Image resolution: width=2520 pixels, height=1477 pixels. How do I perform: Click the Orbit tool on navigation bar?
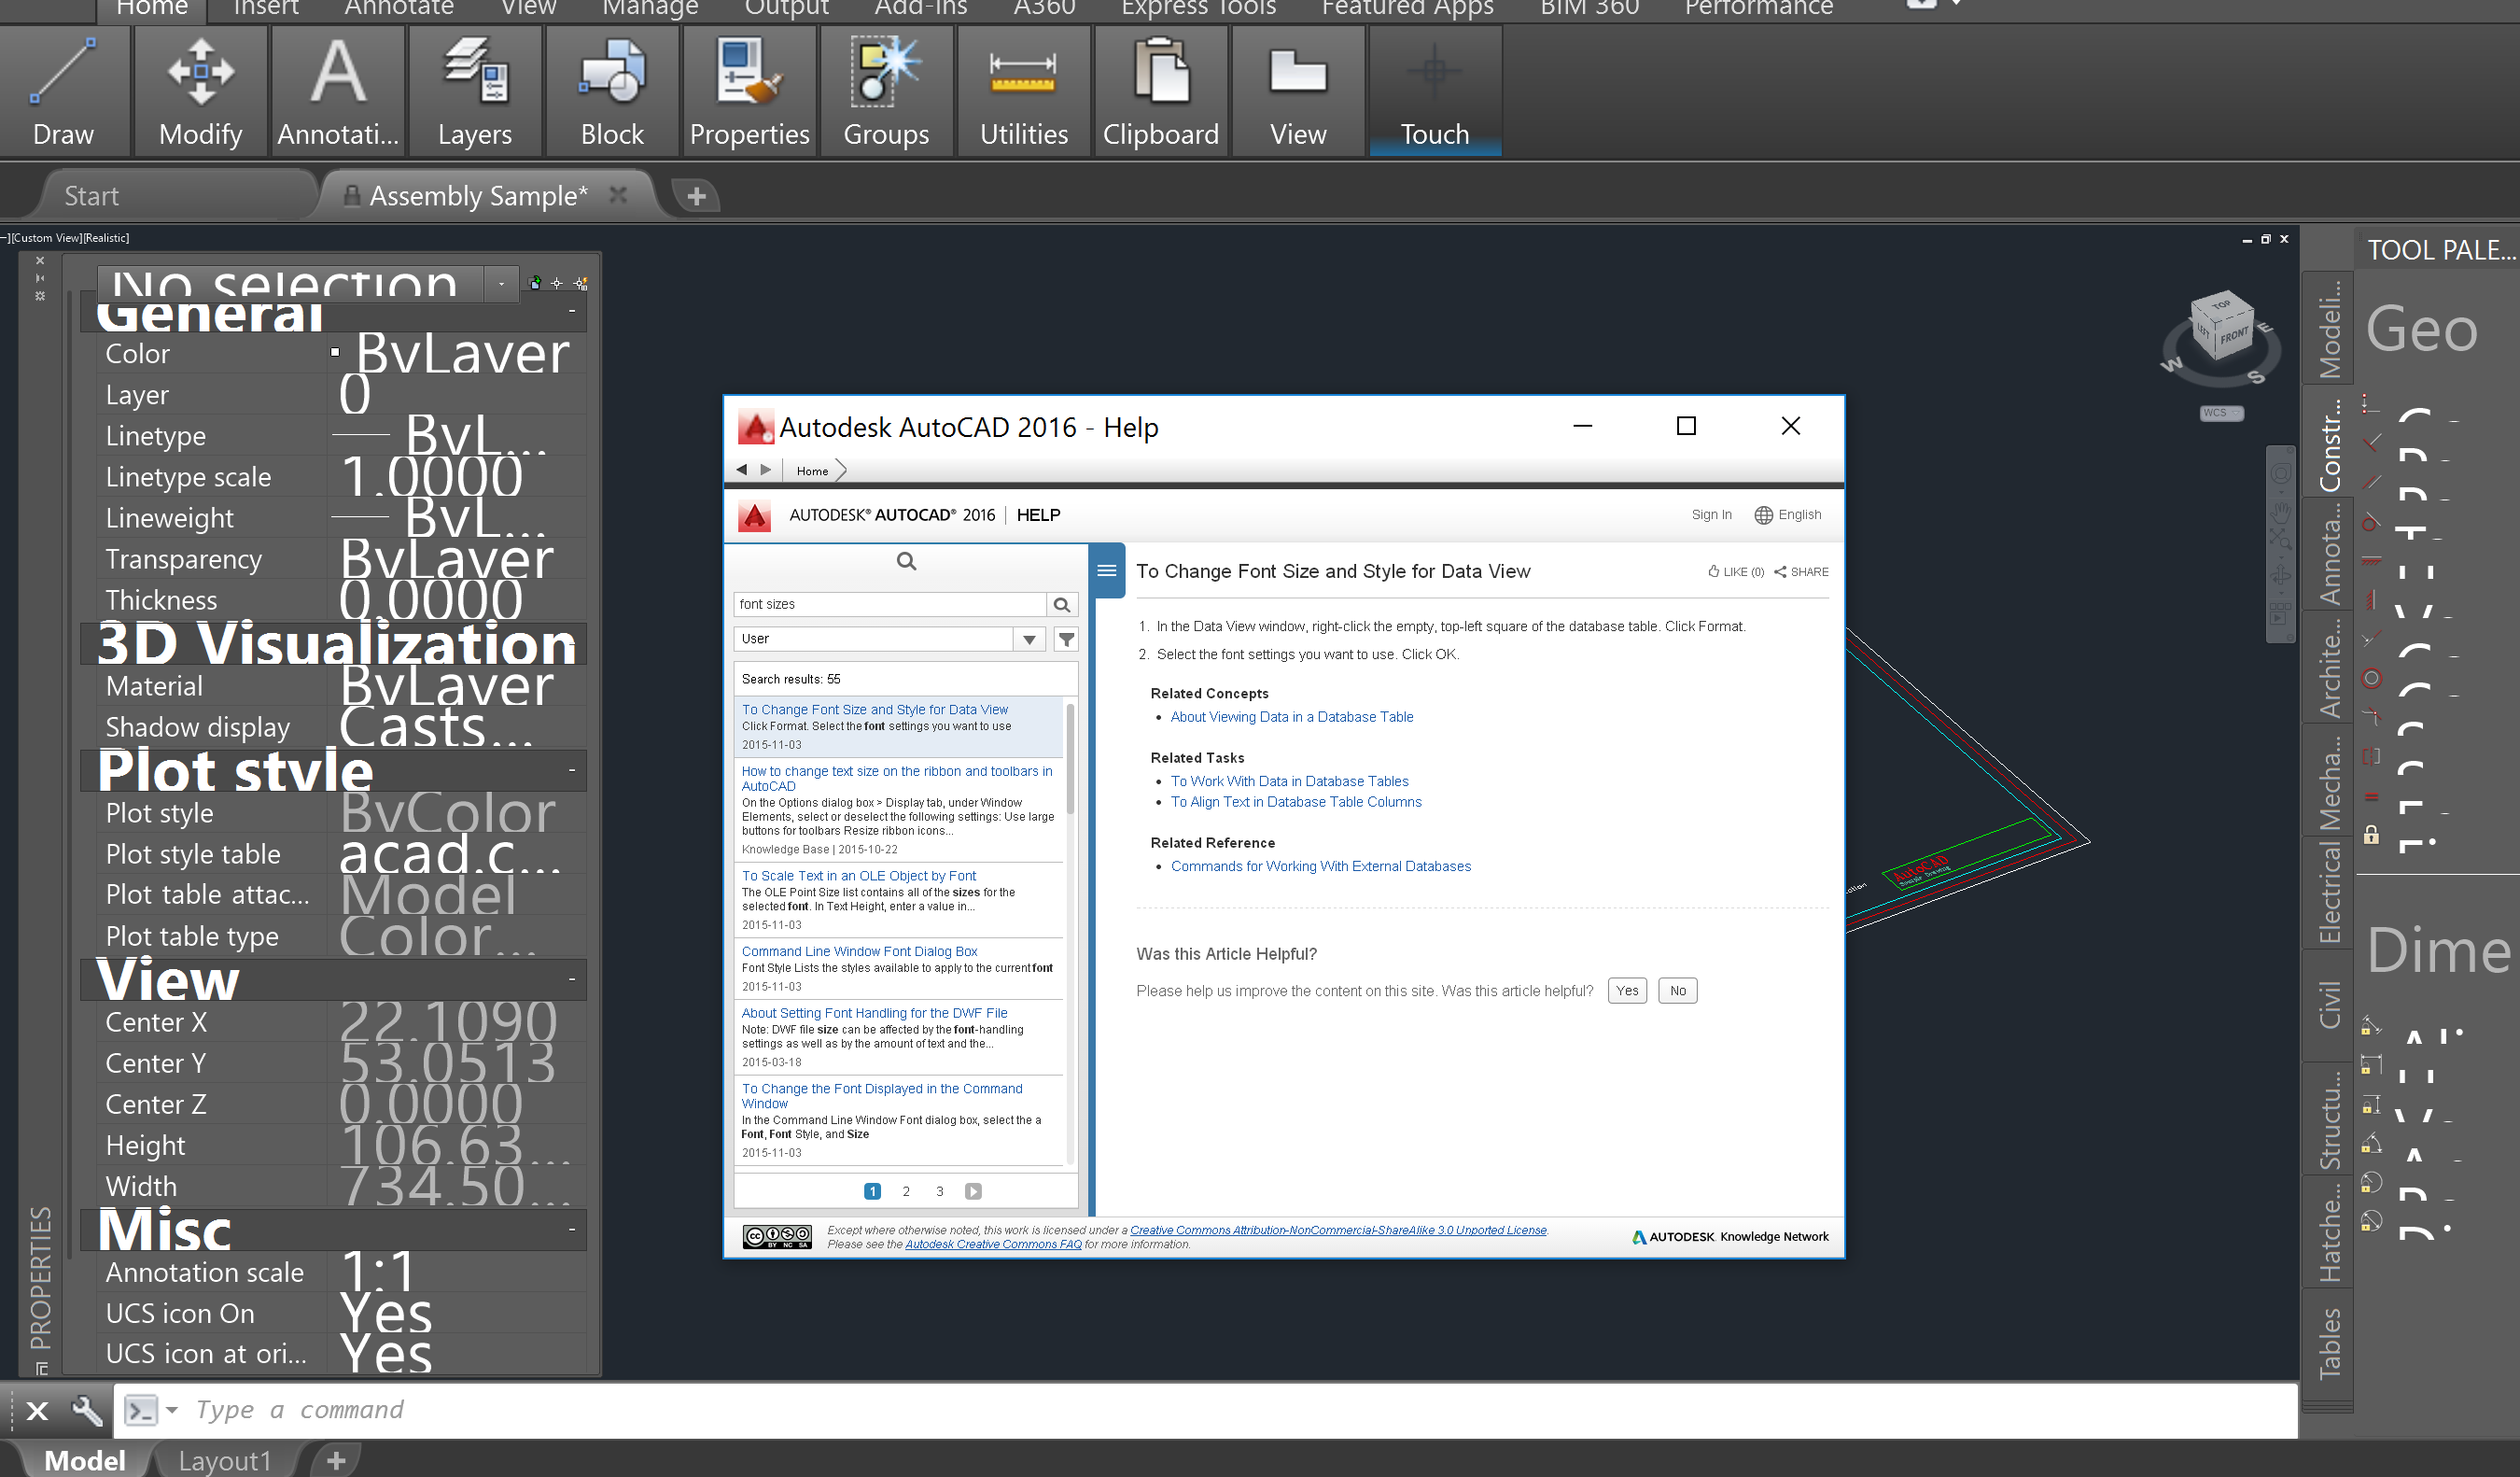2281,575
